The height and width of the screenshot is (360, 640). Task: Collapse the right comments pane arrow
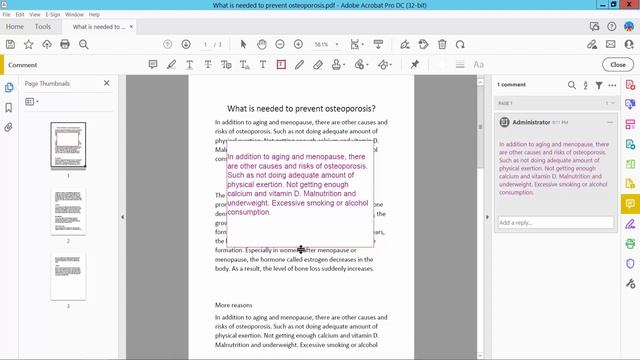pyautogui.click(x=487, y=217)
